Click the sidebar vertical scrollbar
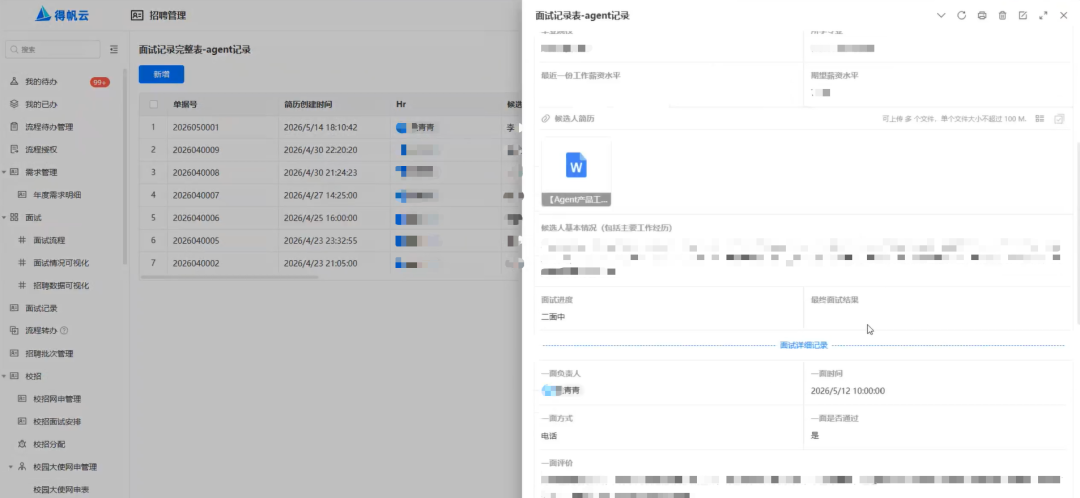The height and width of the screenshot is (498, 1080). pos(125,165)
